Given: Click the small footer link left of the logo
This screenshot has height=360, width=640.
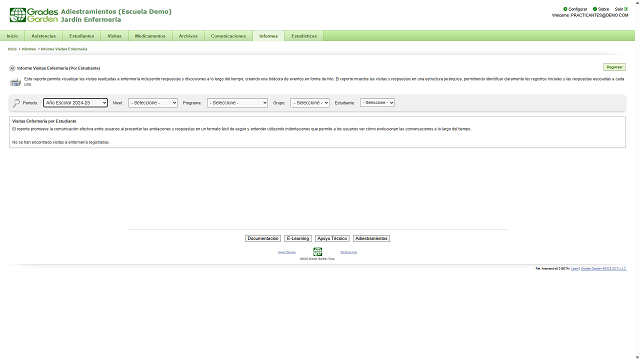Looking at the screenshot, I should (x=287, y=252).
